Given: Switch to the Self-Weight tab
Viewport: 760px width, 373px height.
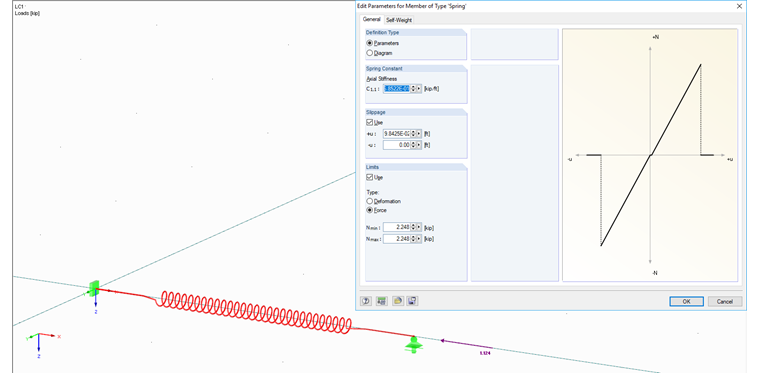Looking at the screenshot, I should coord(399,20).
